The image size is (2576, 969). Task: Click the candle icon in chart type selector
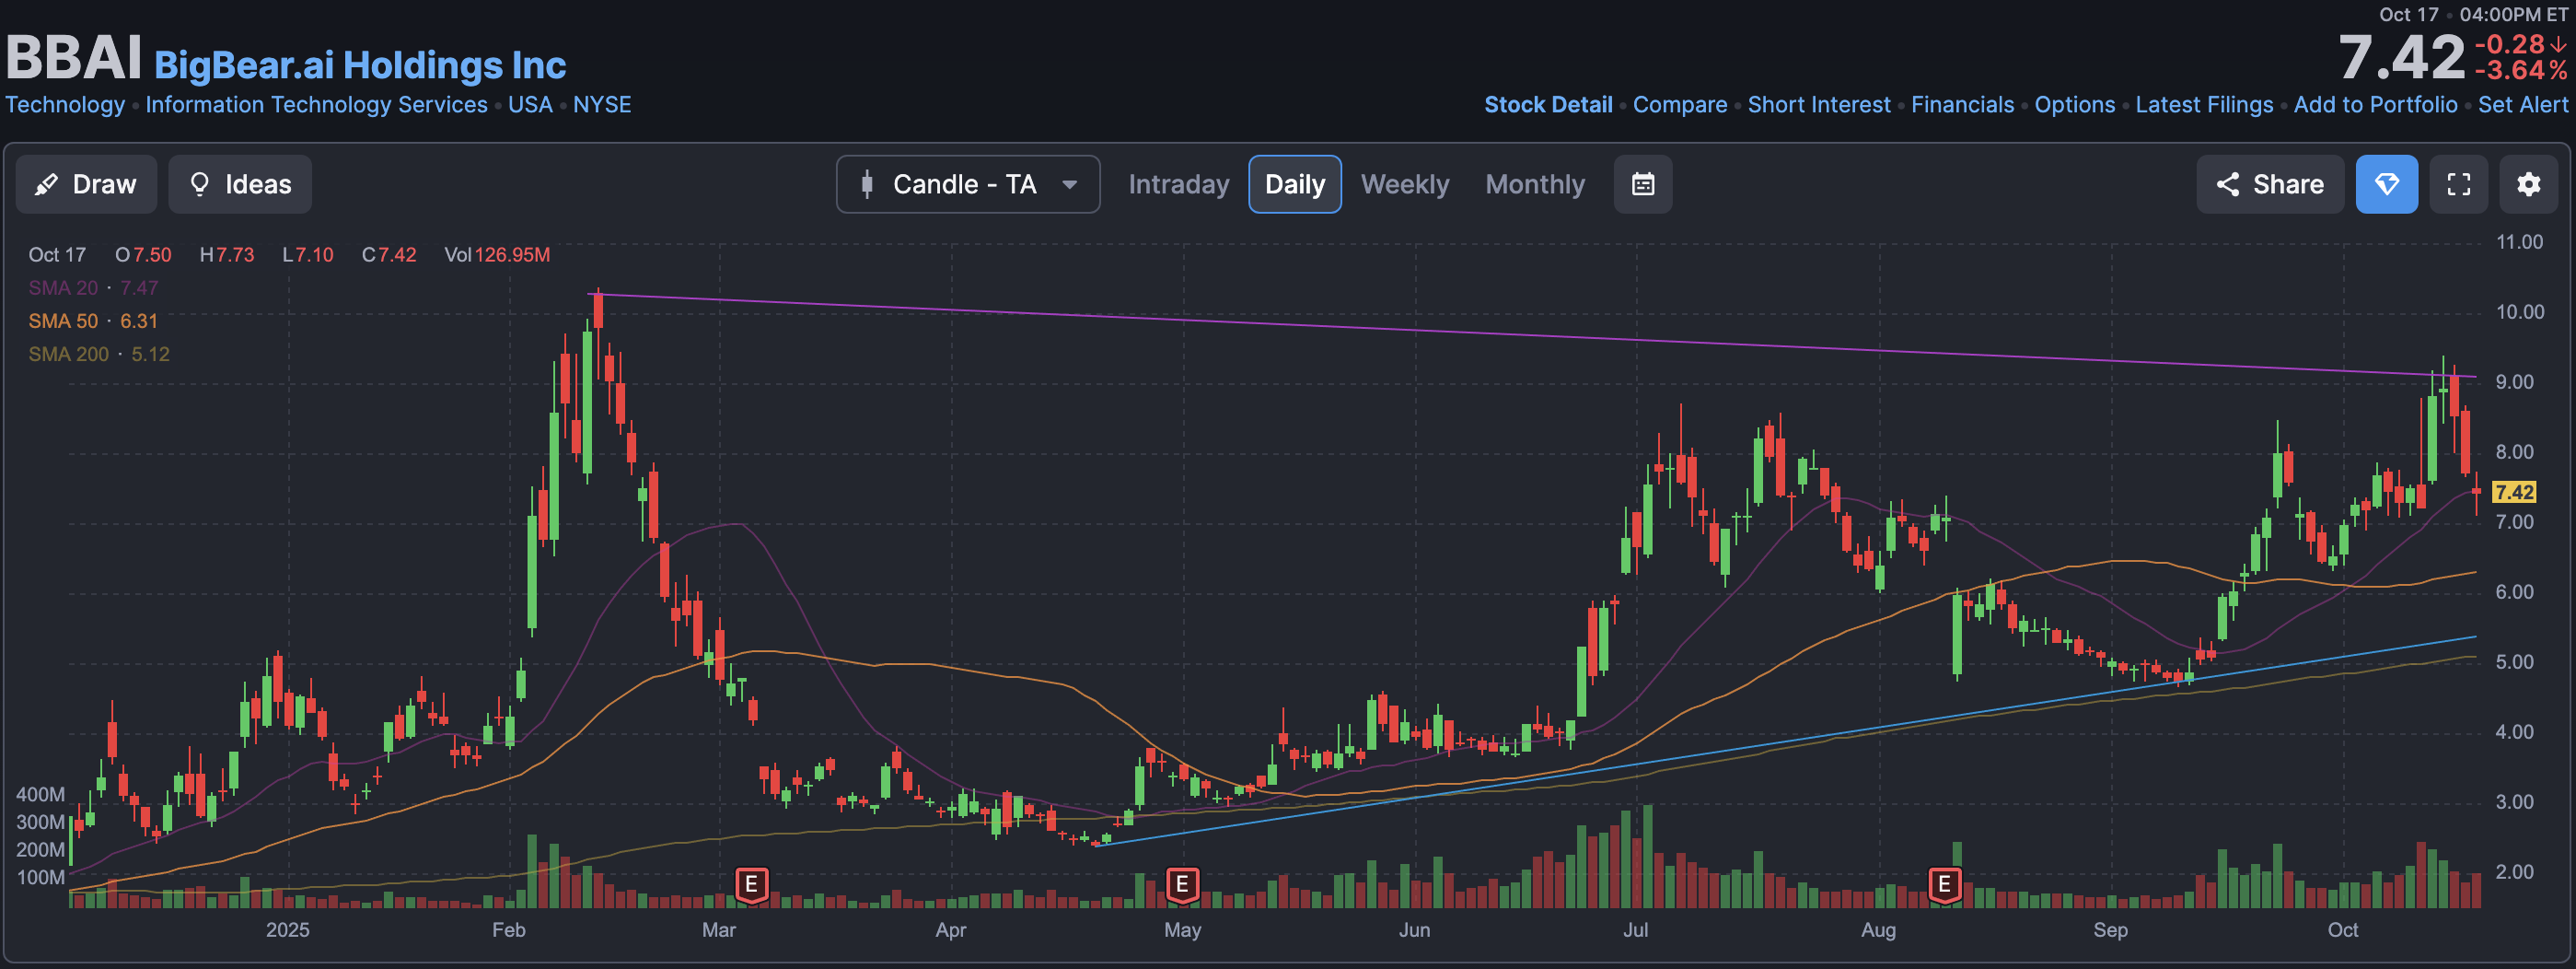coord(867,184)
